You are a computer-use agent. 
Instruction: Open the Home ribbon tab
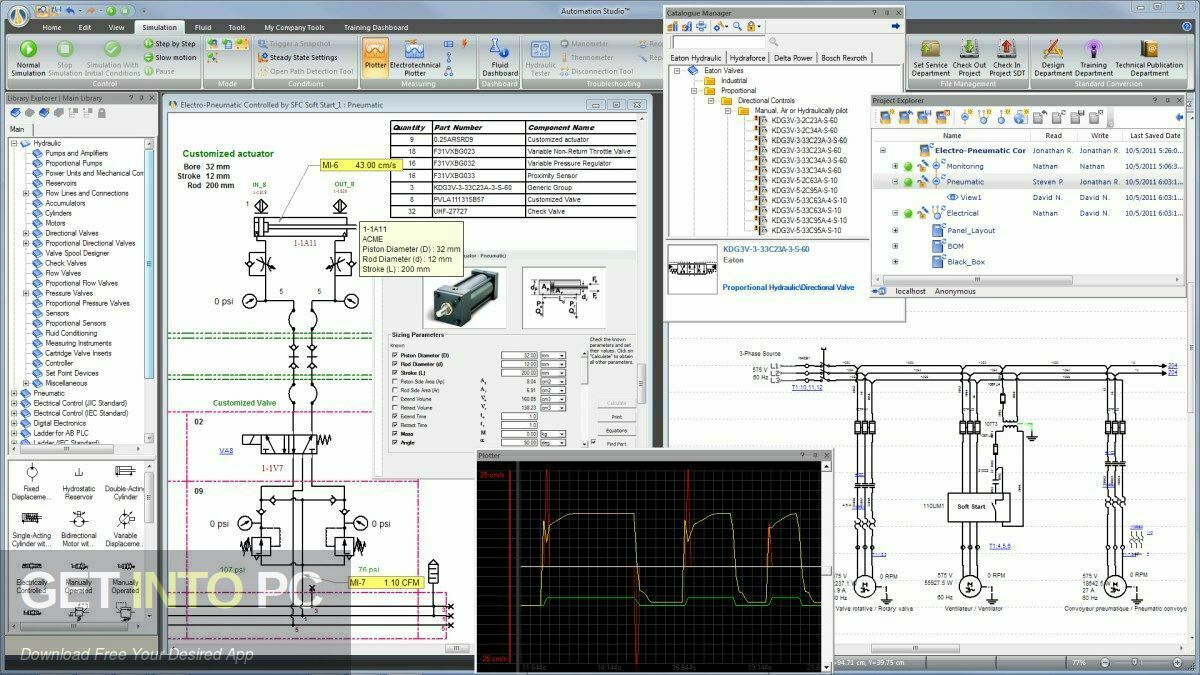51,27
